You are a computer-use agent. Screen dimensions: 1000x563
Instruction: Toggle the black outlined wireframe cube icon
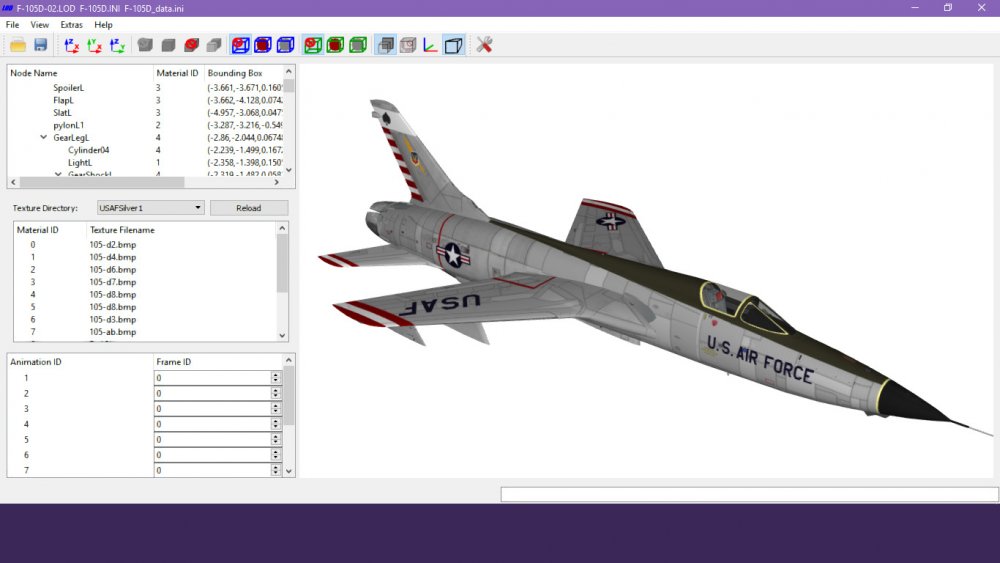coord(453,45)
